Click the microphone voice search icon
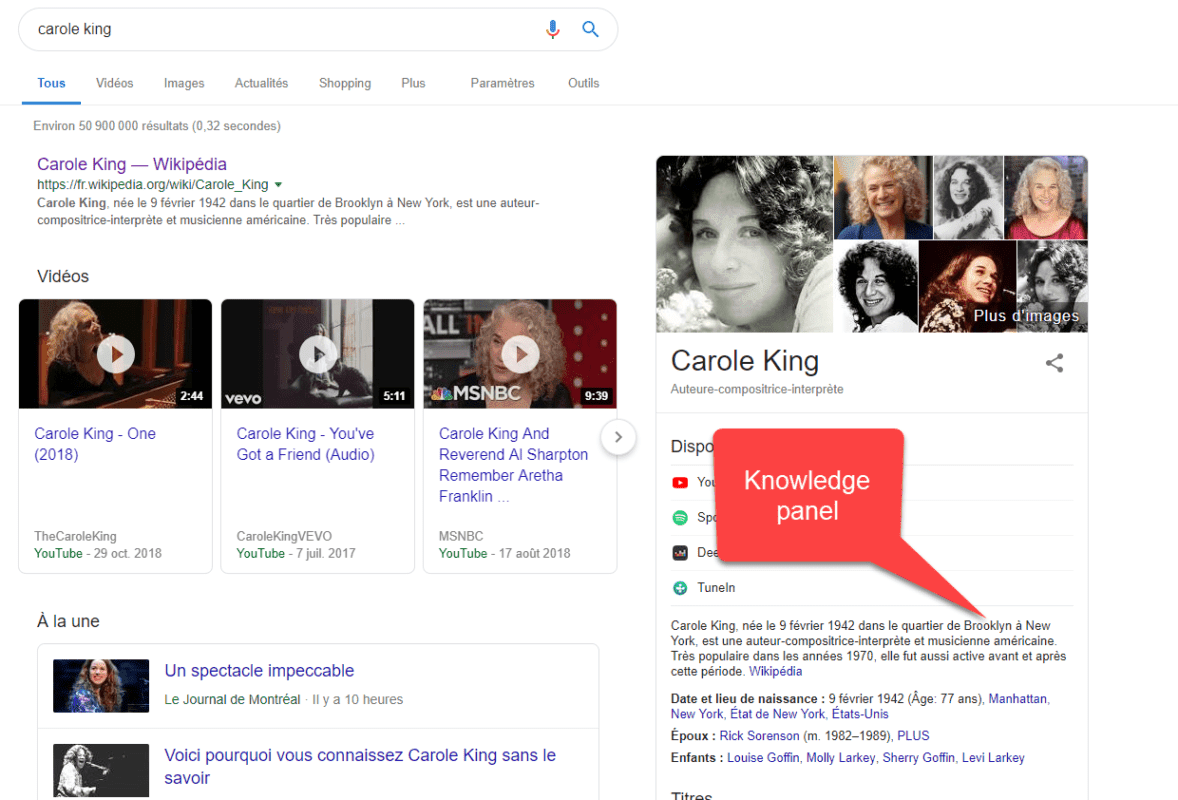Screen dimensions: 1178x800 [552, 29]
